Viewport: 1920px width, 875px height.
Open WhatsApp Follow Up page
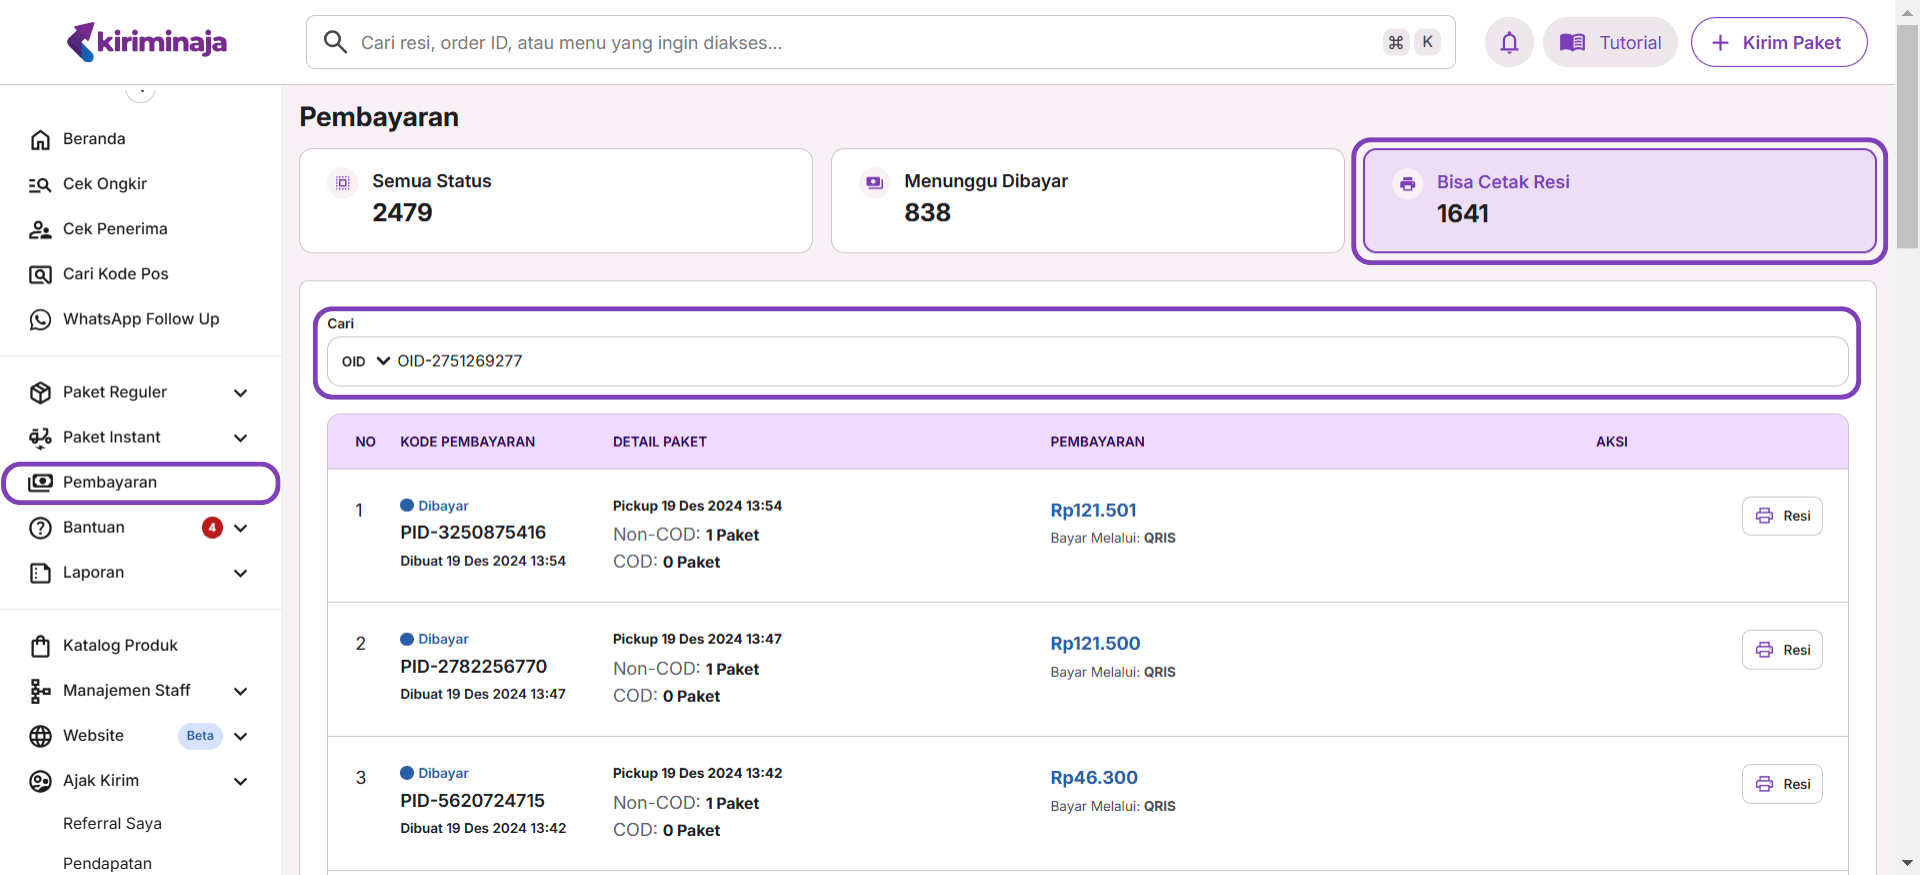[140, 319]
